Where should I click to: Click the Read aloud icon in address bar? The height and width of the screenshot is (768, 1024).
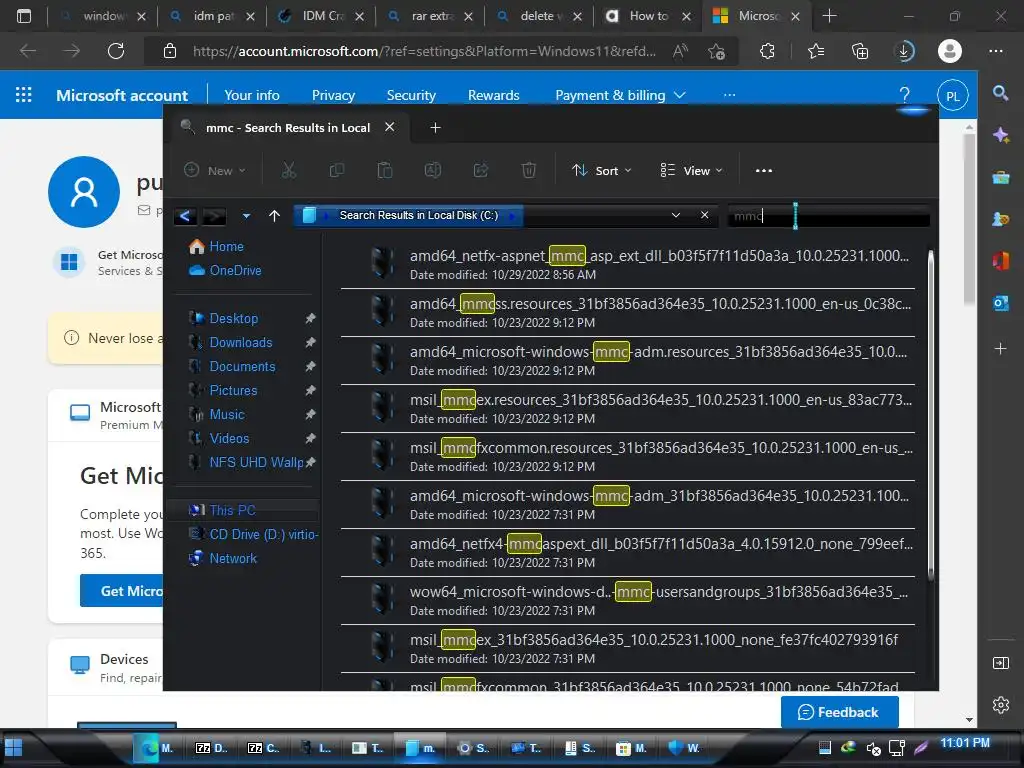coord(680,51)
